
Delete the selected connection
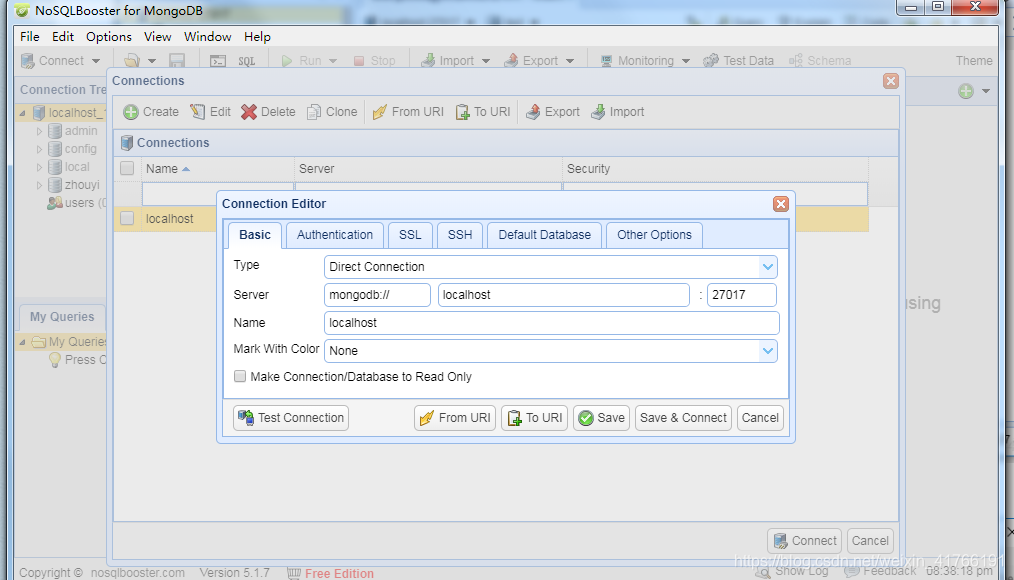[x=268, y=112]
